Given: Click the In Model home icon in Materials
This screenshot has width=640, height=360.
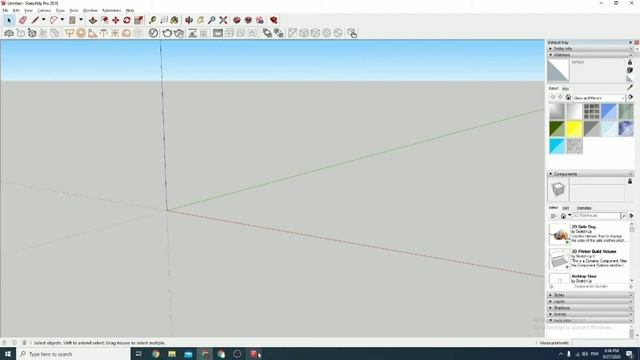Looking at the screenshot, I should click(x=568, y=98).
